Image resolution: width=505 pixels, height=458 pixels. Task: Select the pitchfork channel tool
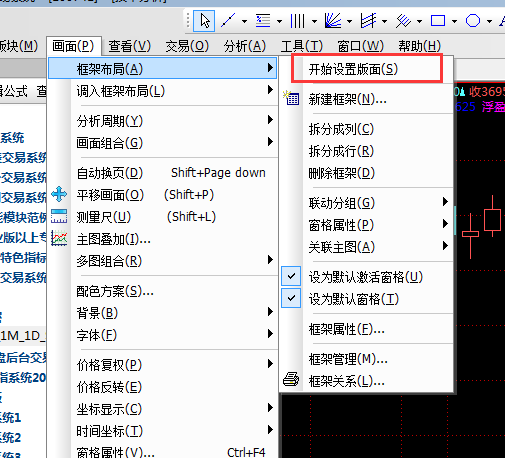(x=368, y=21)
